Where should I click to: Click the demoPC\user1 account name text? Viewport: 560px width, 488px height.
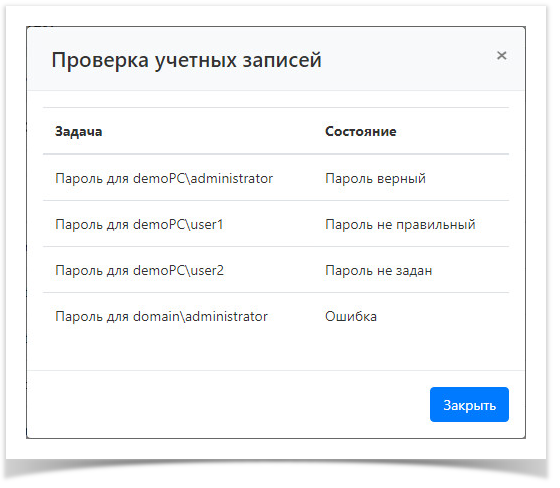[x=178, y=224]
